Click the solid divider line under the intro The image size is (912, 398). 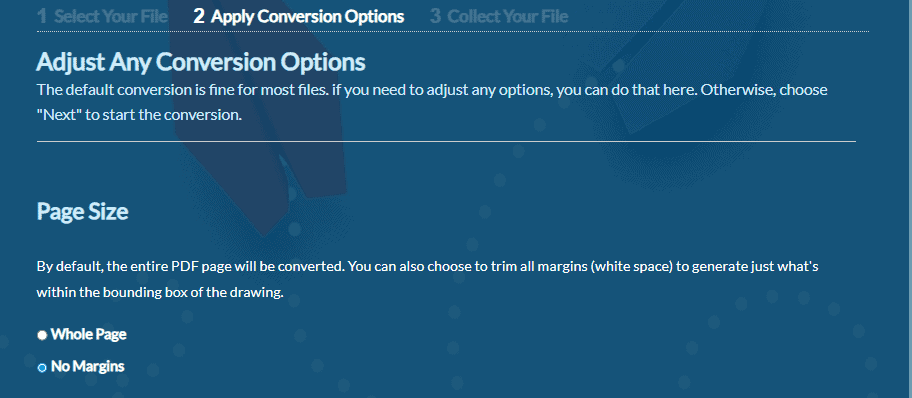[446, 141]
